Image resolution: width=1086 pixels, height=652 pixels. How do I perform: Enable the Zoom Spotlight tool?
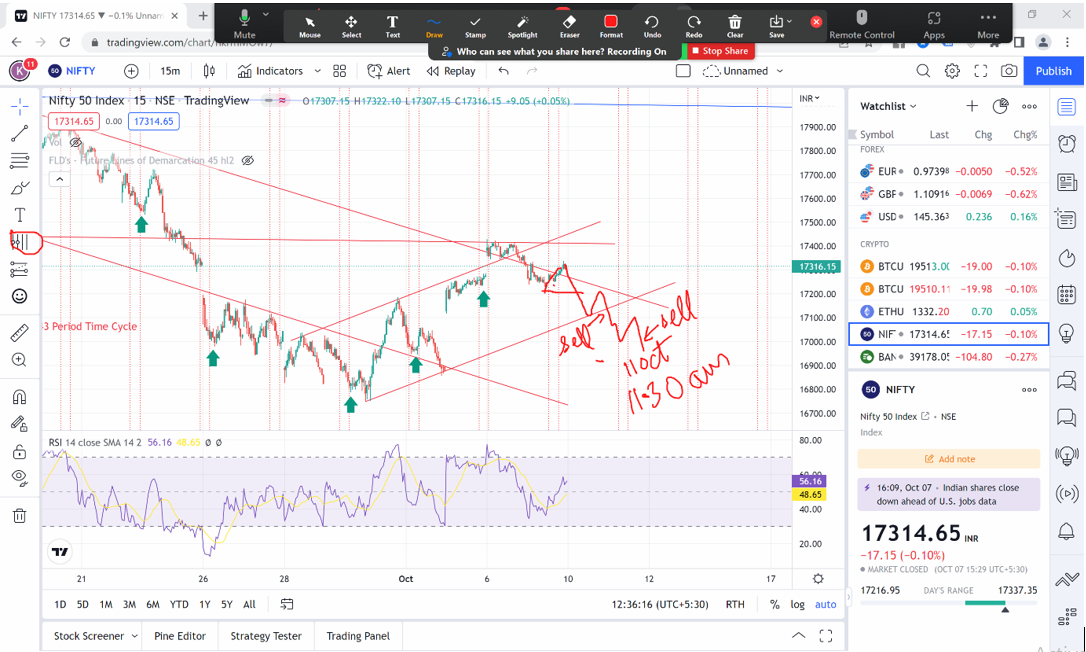point(522,26)
